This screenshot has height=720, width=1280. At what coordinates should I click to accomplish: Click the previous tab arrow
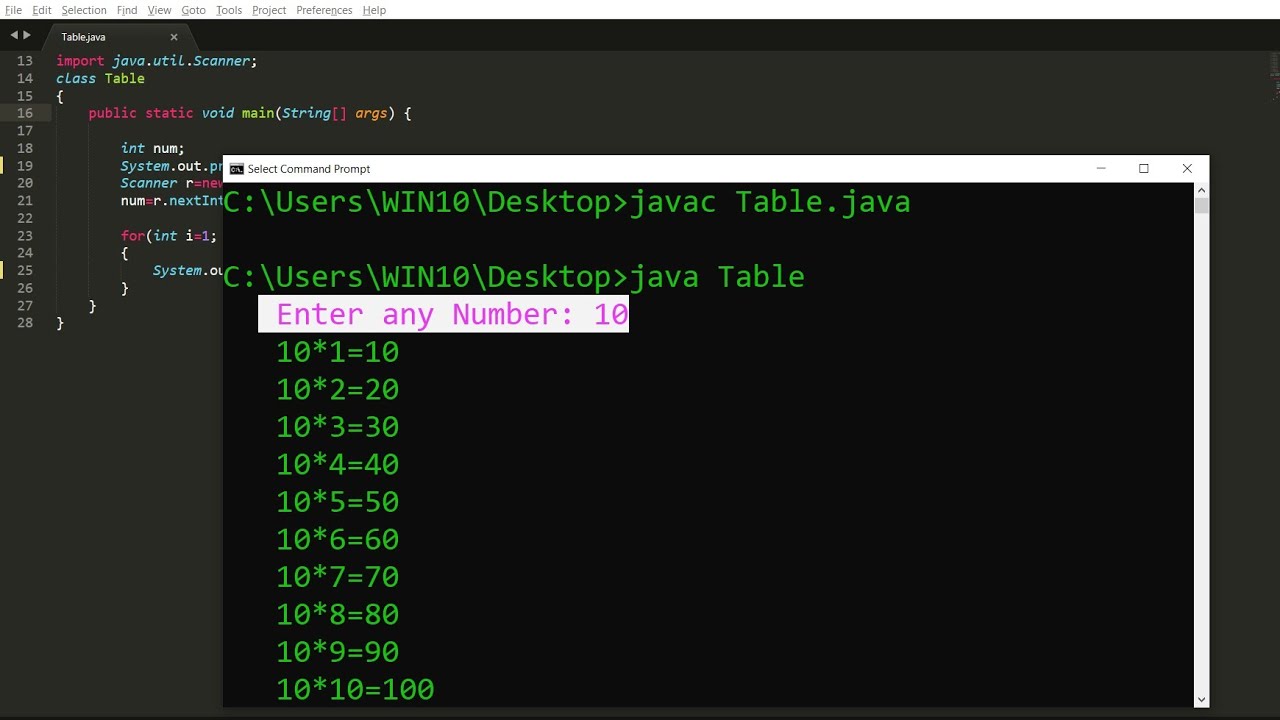click(14, 35)
